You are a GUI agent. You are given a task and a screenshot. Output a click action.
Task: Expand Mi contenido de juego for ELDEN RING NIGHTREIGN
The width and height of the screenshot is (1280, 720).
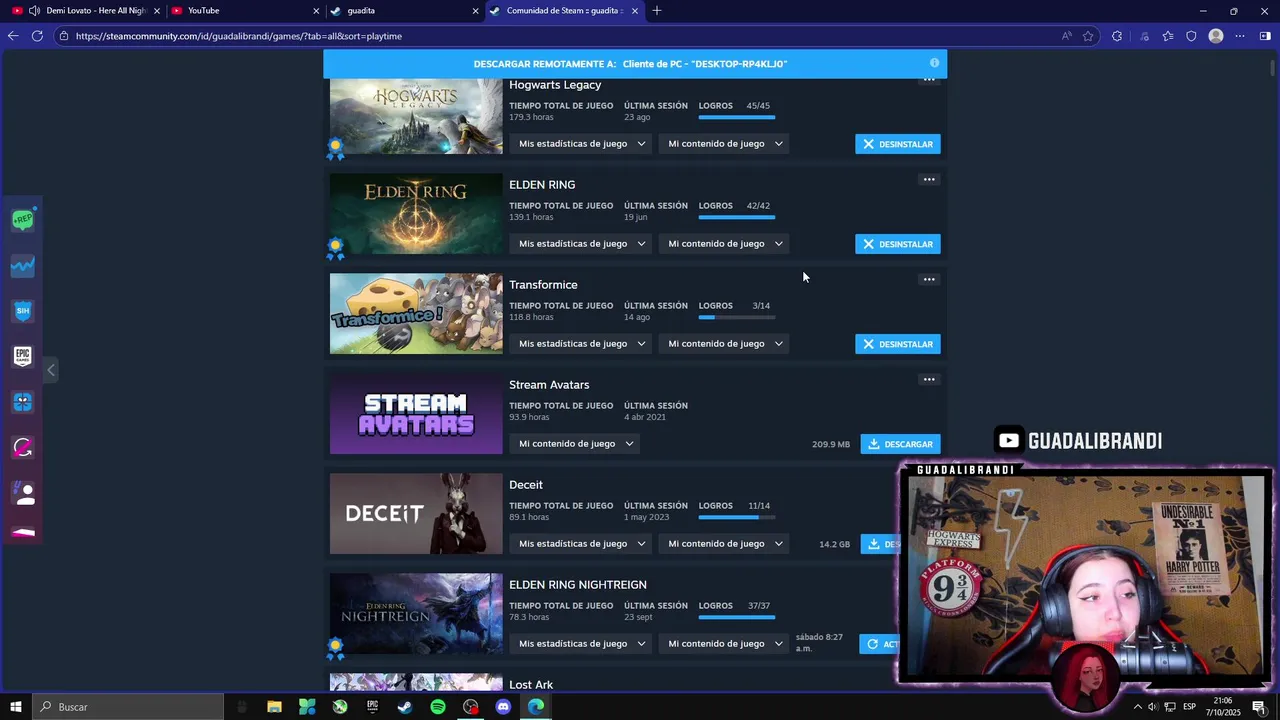725,644
